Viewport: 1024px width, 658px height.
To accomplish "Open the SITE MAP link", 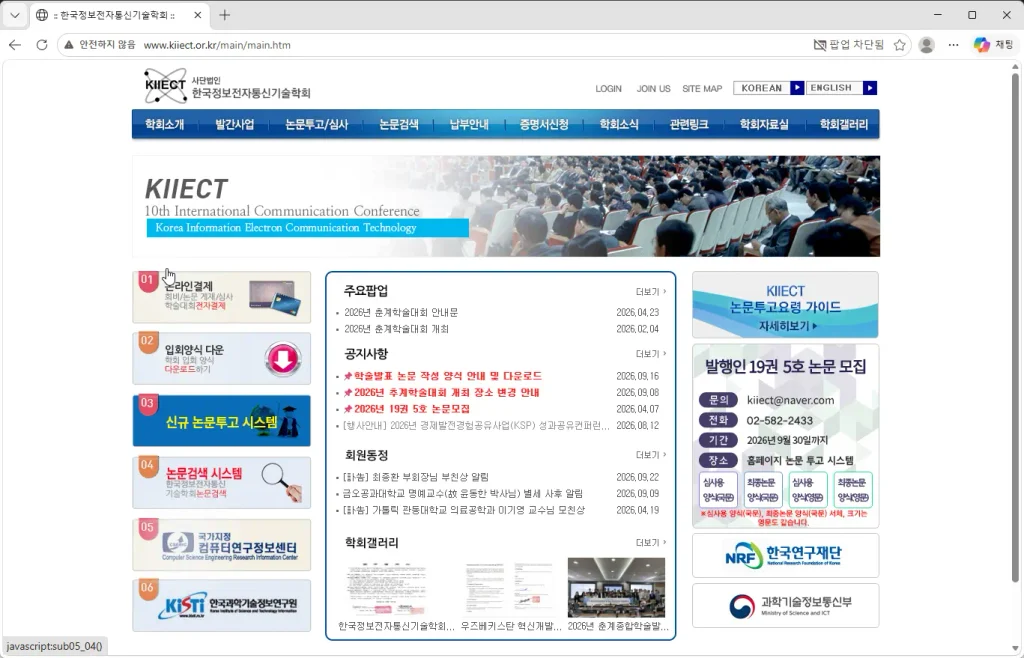I will [x=702, y=89].
